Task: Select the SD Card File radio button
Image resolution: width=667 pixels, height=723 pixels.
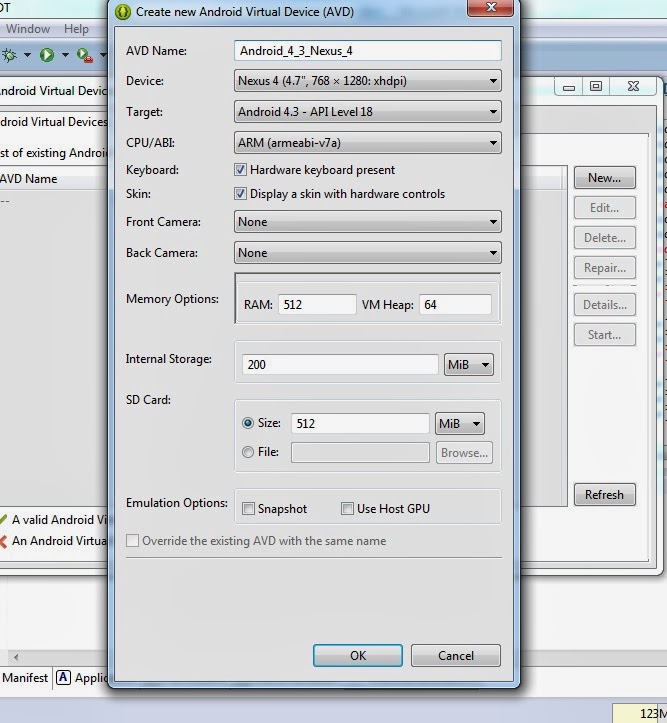Action: point(248,452)
